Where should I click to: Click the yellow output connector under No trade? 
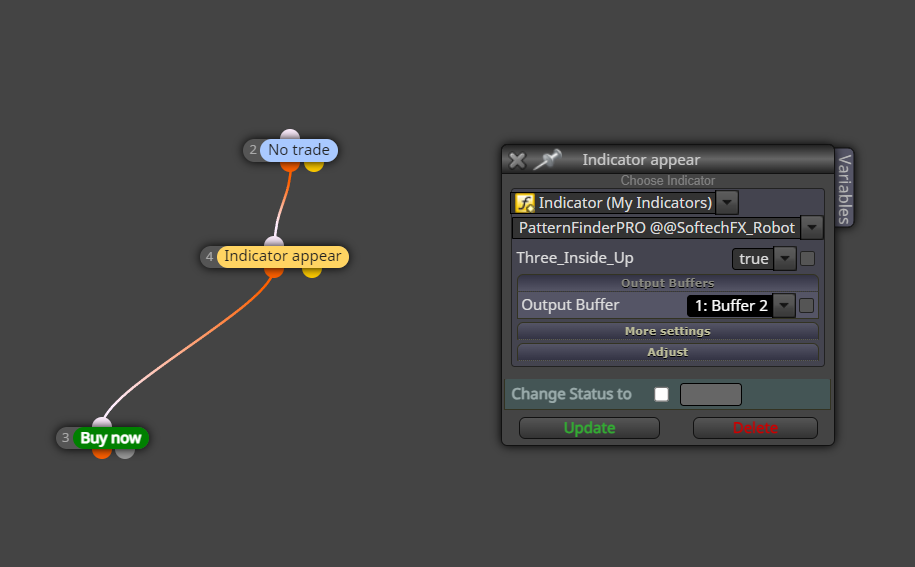[314, 166]
